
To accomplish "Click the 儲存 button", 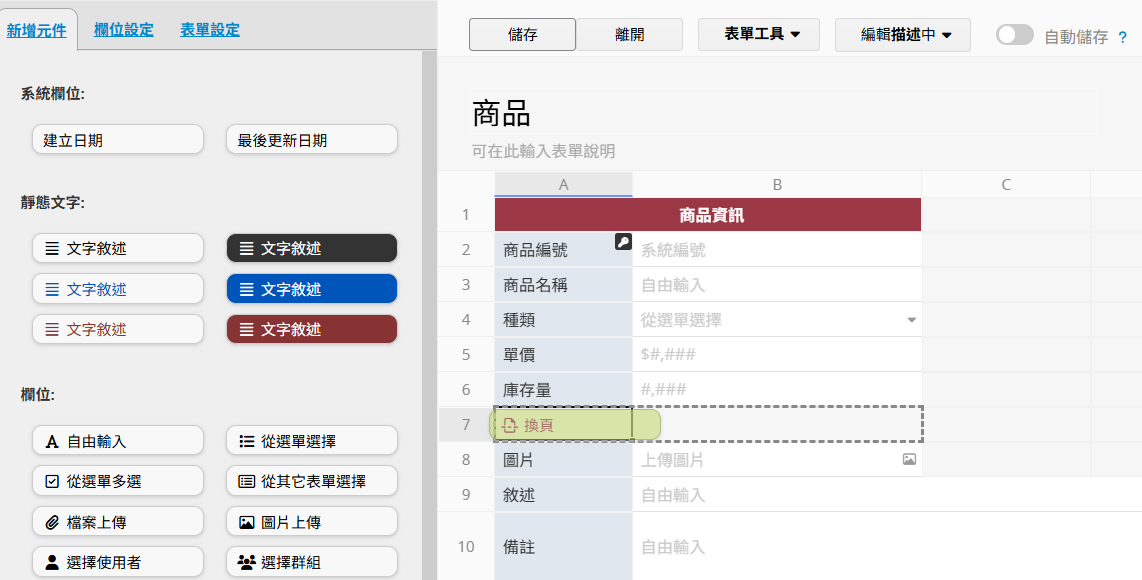I will pyautogui.click(x=522, y=34).
